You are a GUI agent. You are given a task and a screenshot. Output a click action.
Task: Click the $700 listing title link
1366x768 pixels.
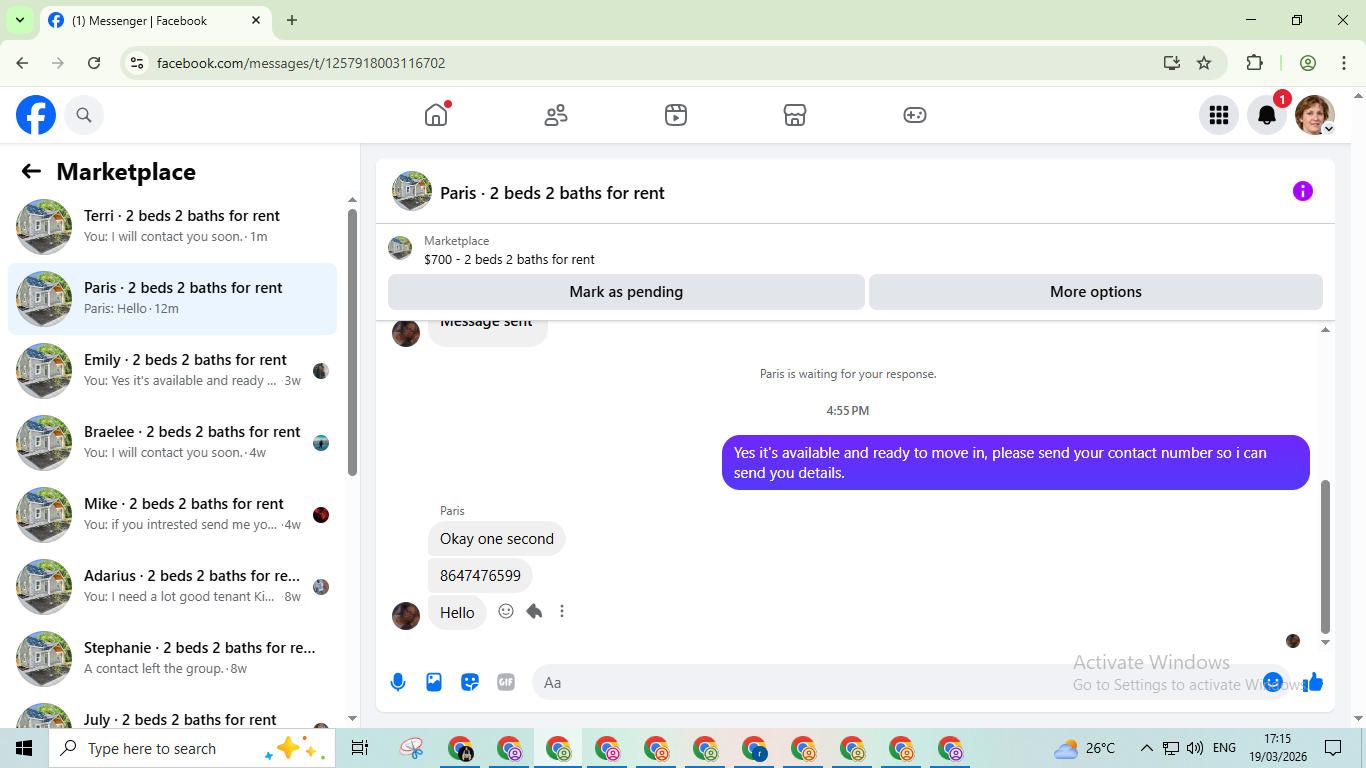click(509, 259)
